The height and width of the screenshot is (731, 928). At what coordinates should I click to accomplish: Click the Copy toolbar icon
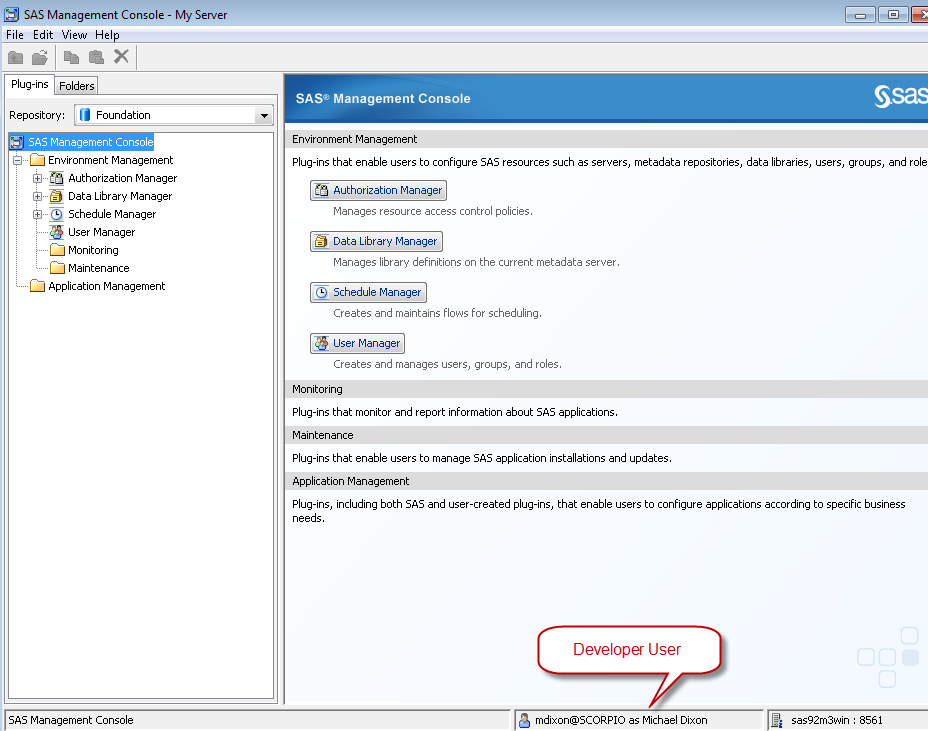pos(72,57)
